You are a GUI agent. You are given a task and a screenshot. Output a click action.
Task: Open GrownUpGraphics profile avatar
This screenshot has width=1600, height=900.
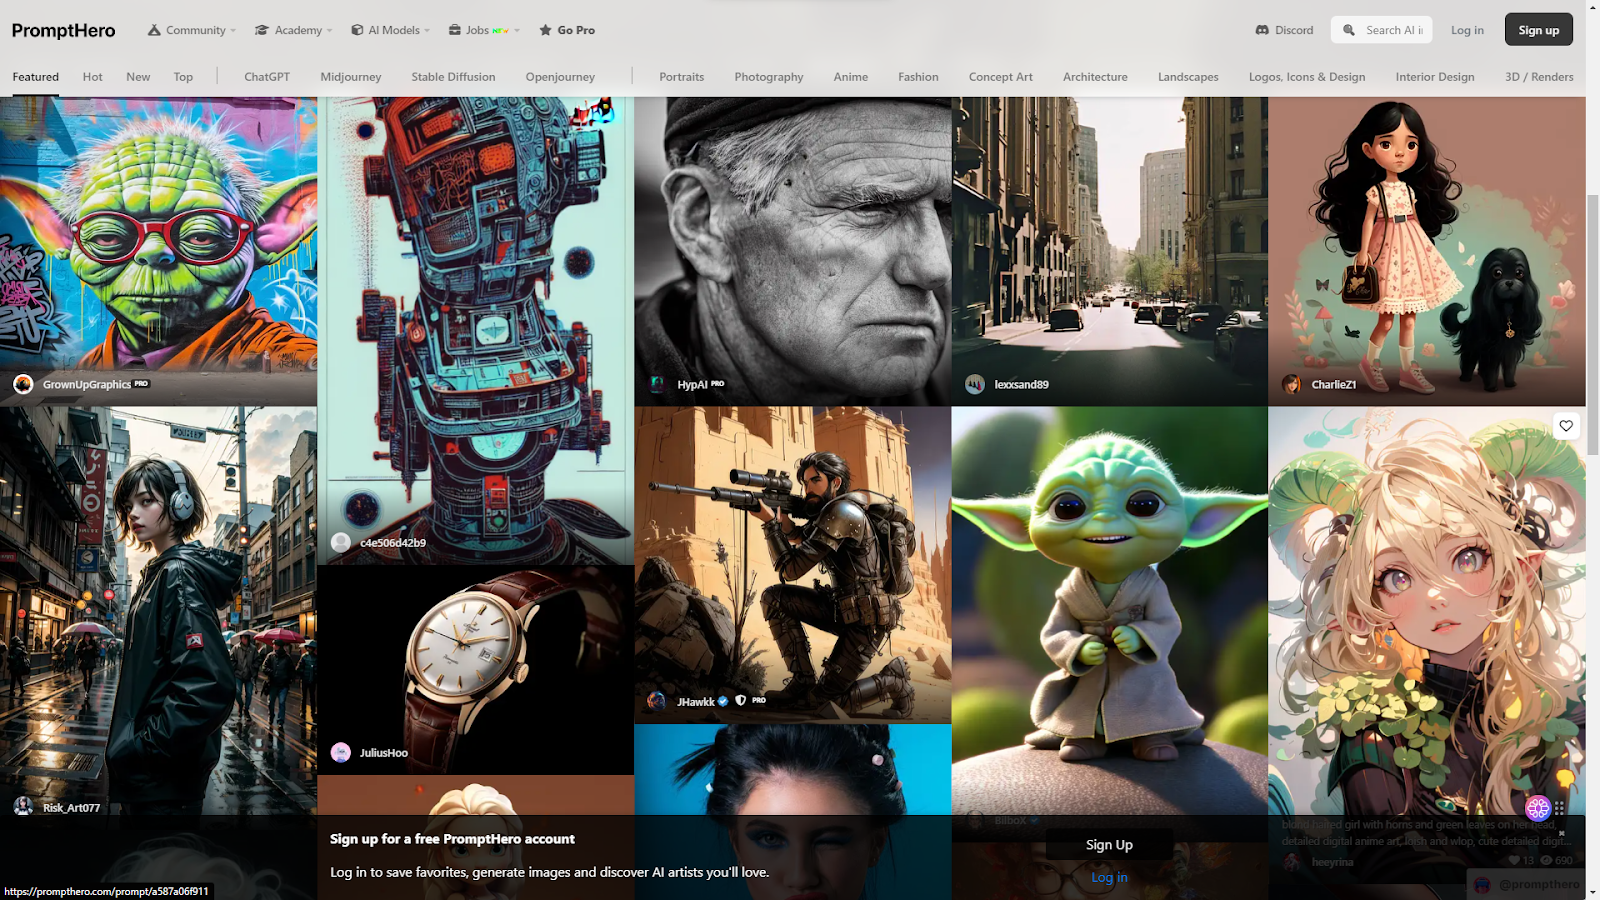pos(23,384)
